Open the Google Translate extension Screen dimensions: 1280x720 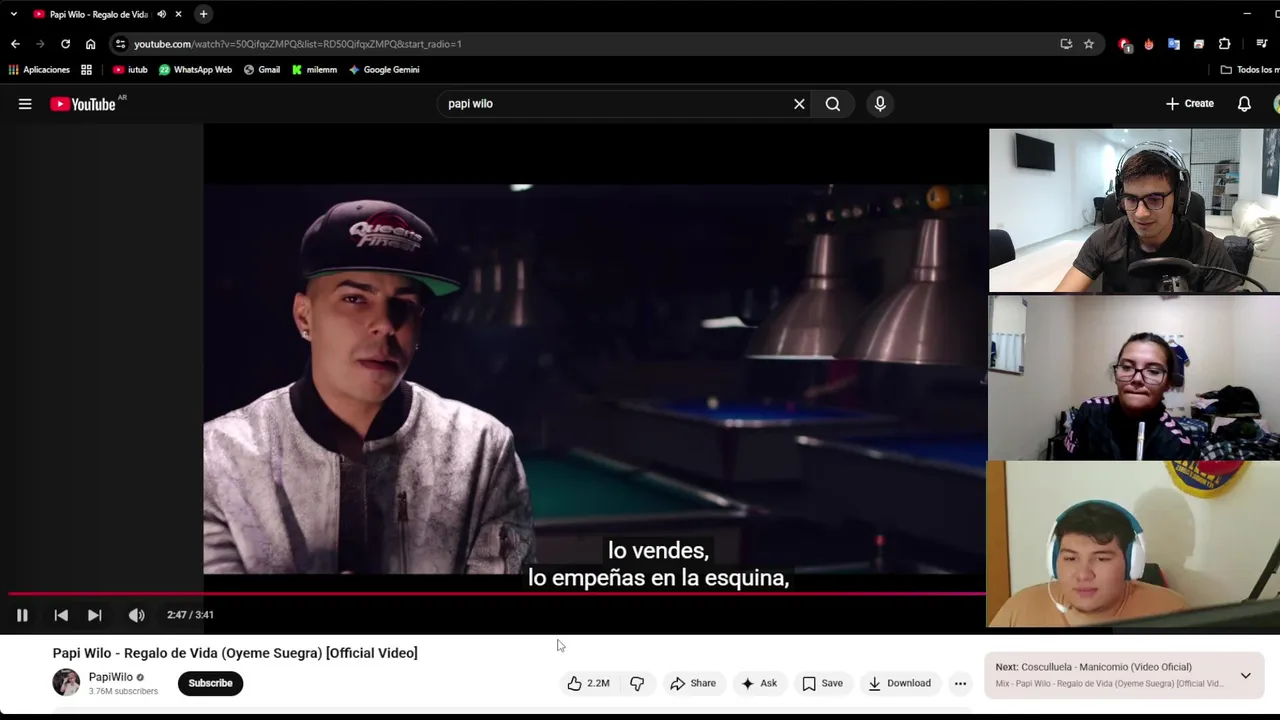click(x=1174, y=44)
